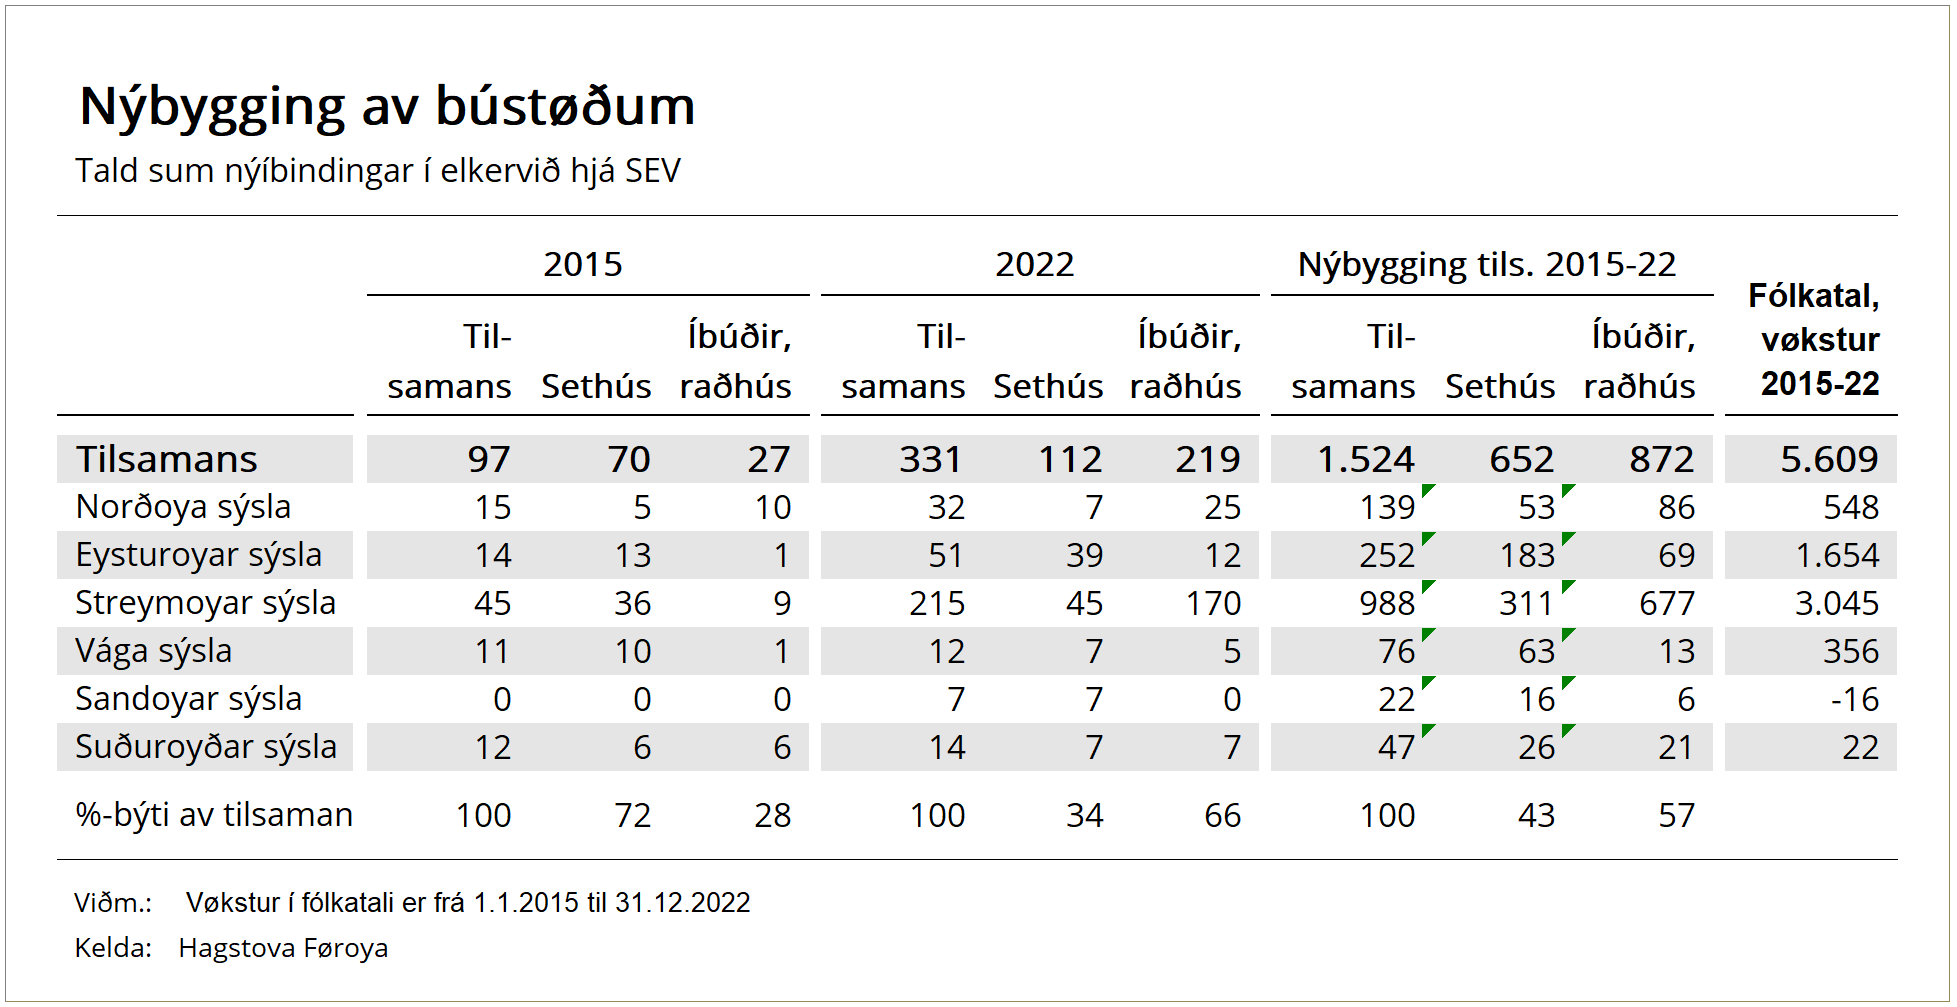Click green corner marker on the 988 cell
Image resolution: width=1957 pixels, height=1007 pixels.
click(x=1428, y=585)
